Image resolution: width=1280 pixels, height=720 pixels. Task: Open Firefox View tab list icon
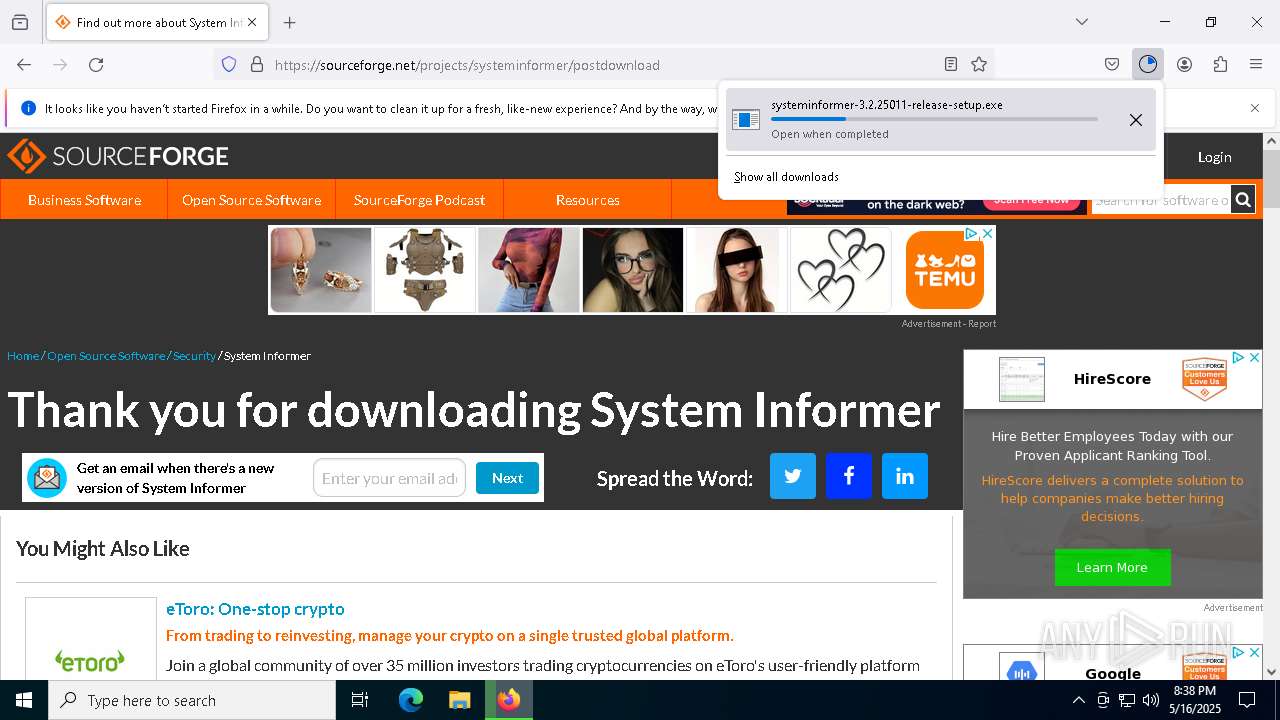20,22
